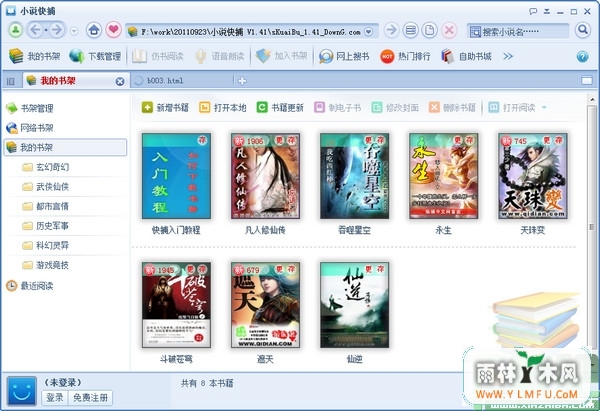Select the 天珠变 book cover
The width and height of the screenshot is (600, 411).
pos(533,176)
